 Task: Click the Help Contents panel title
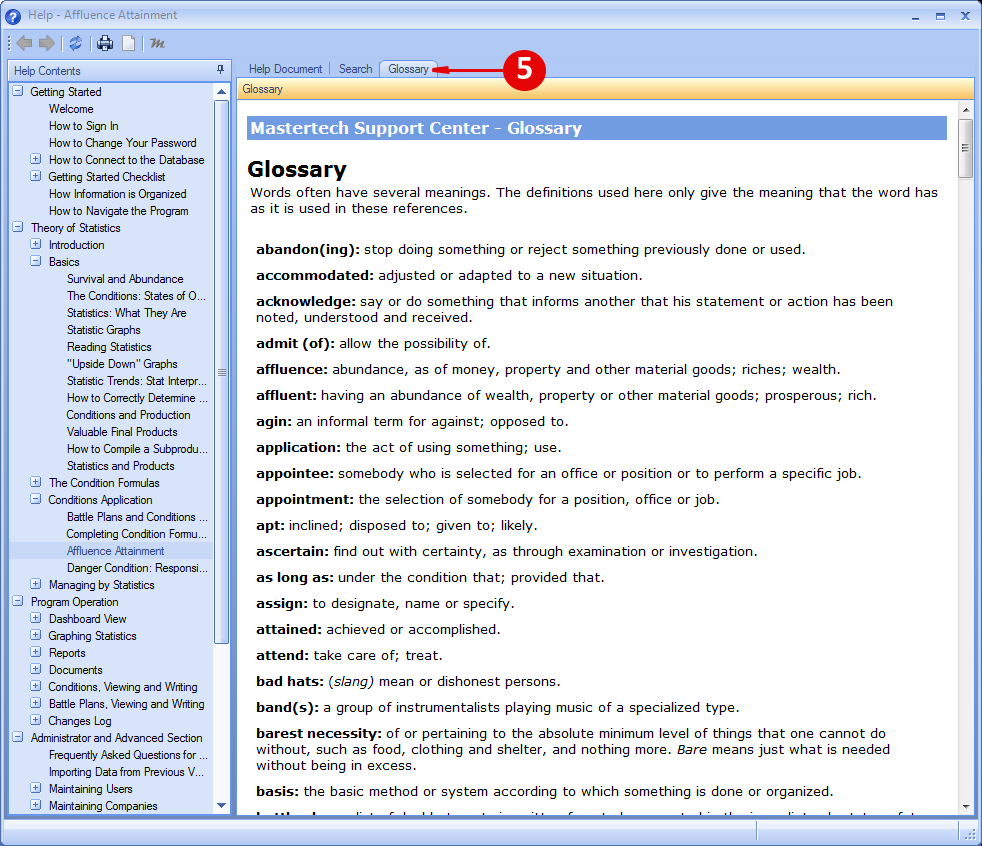point(47,71)
